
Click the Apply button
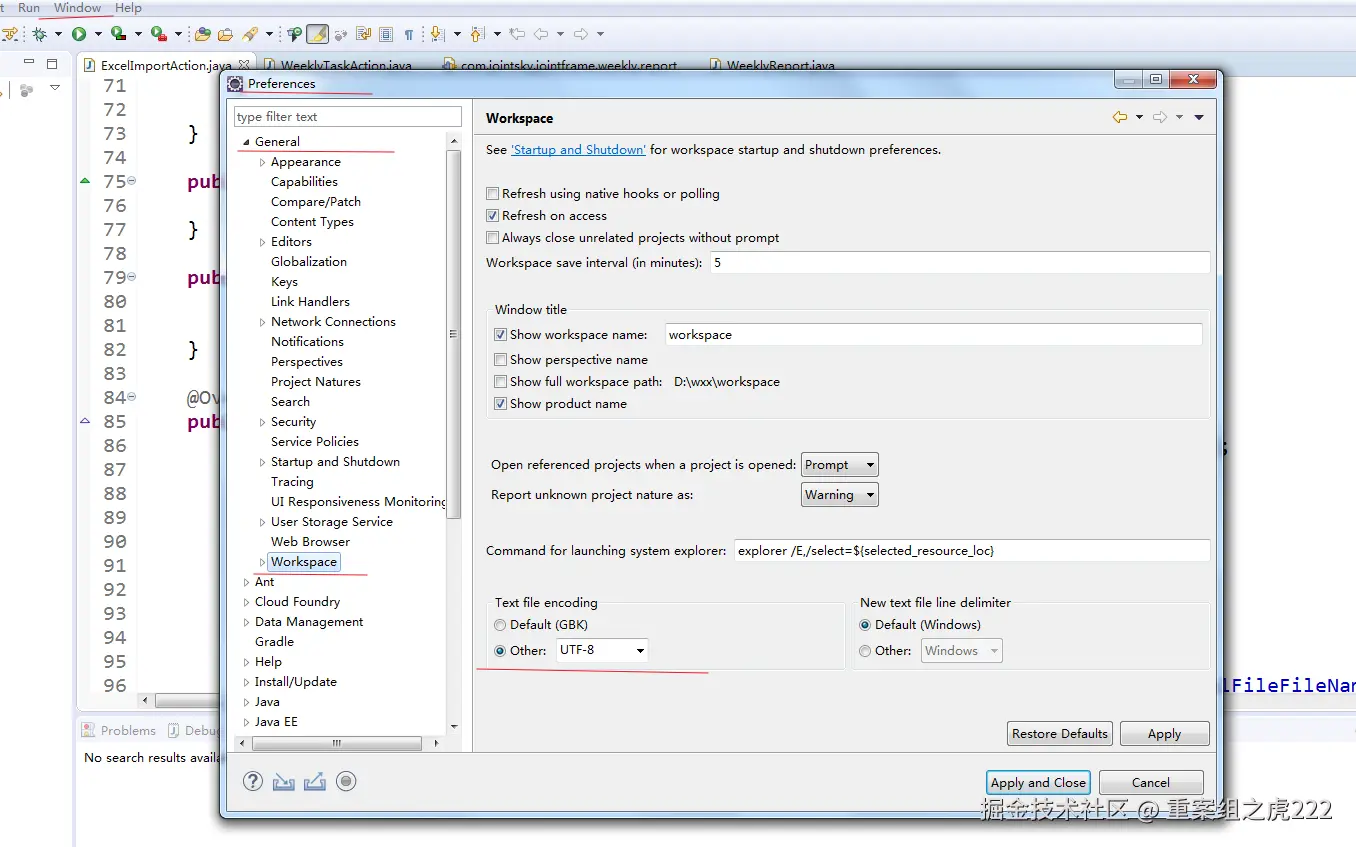[x=1164, y=734]
